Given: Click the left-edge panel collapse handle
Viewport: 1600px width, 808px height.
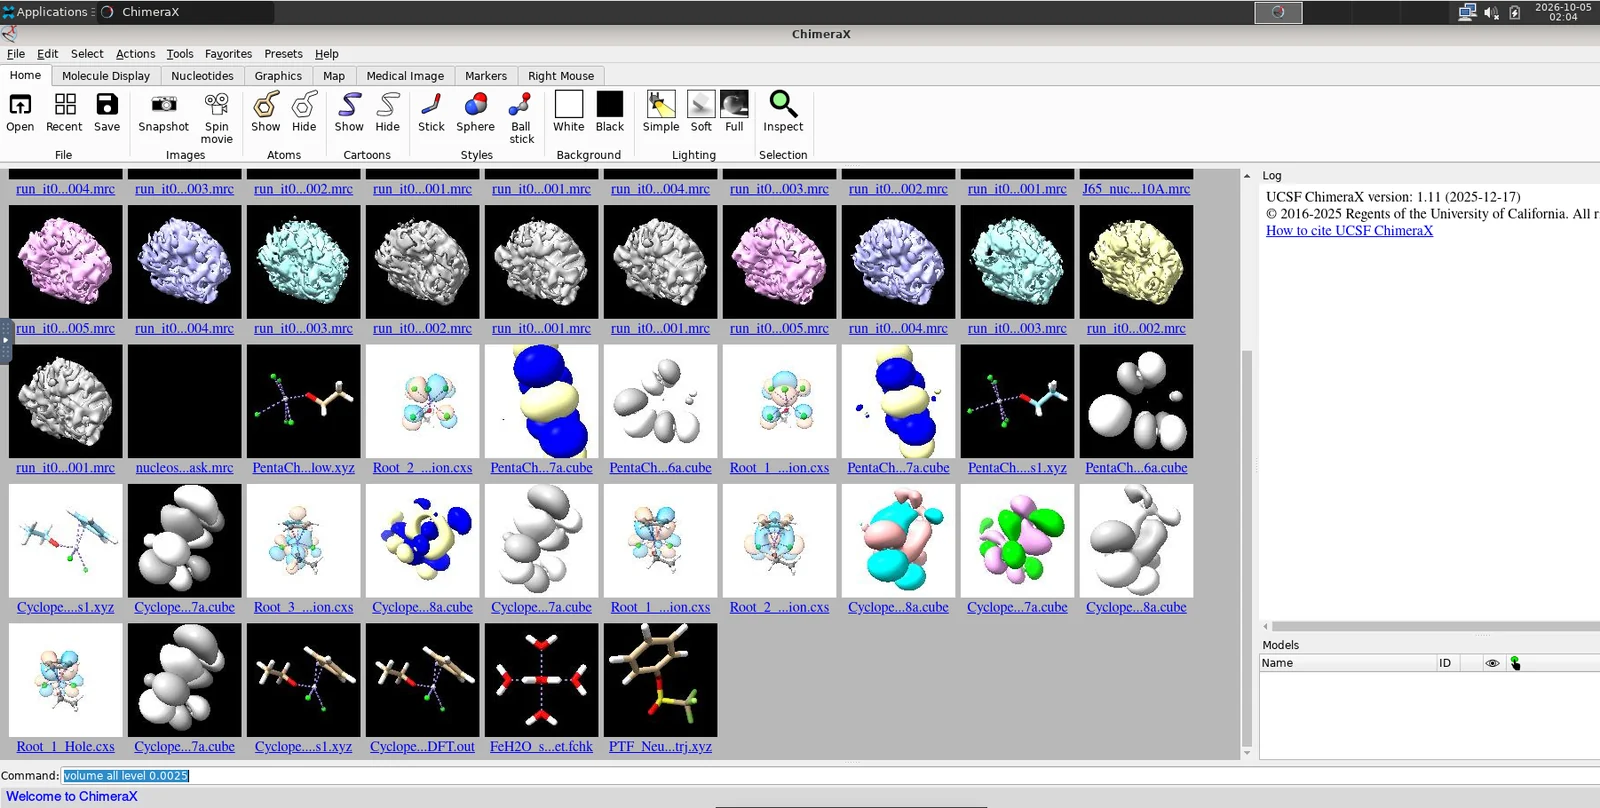Looking at the screenshot, I should click(x=5, y=341).
